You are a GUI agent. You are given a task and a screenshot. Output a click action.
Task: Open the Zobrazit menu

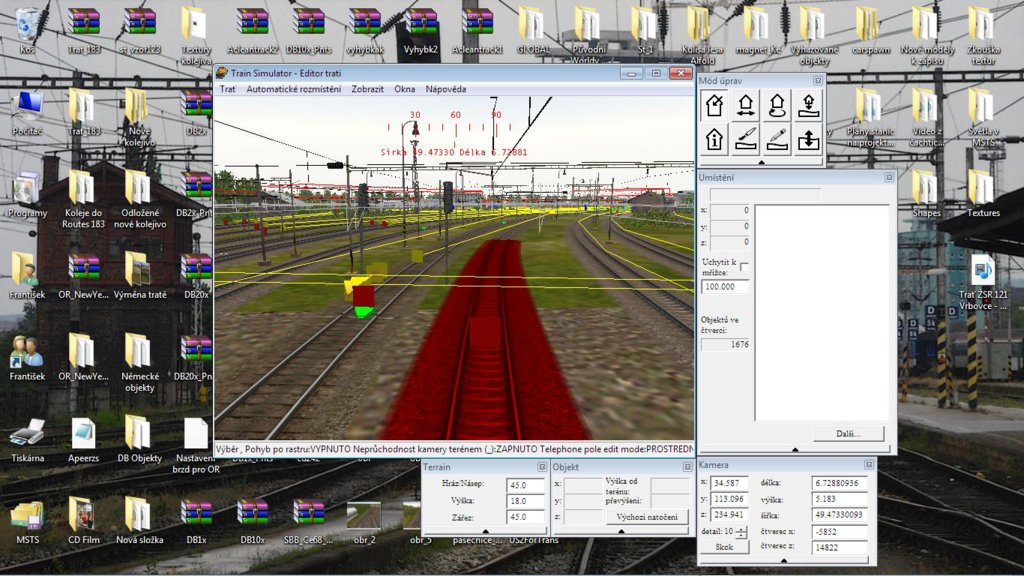tap(367, 89)
